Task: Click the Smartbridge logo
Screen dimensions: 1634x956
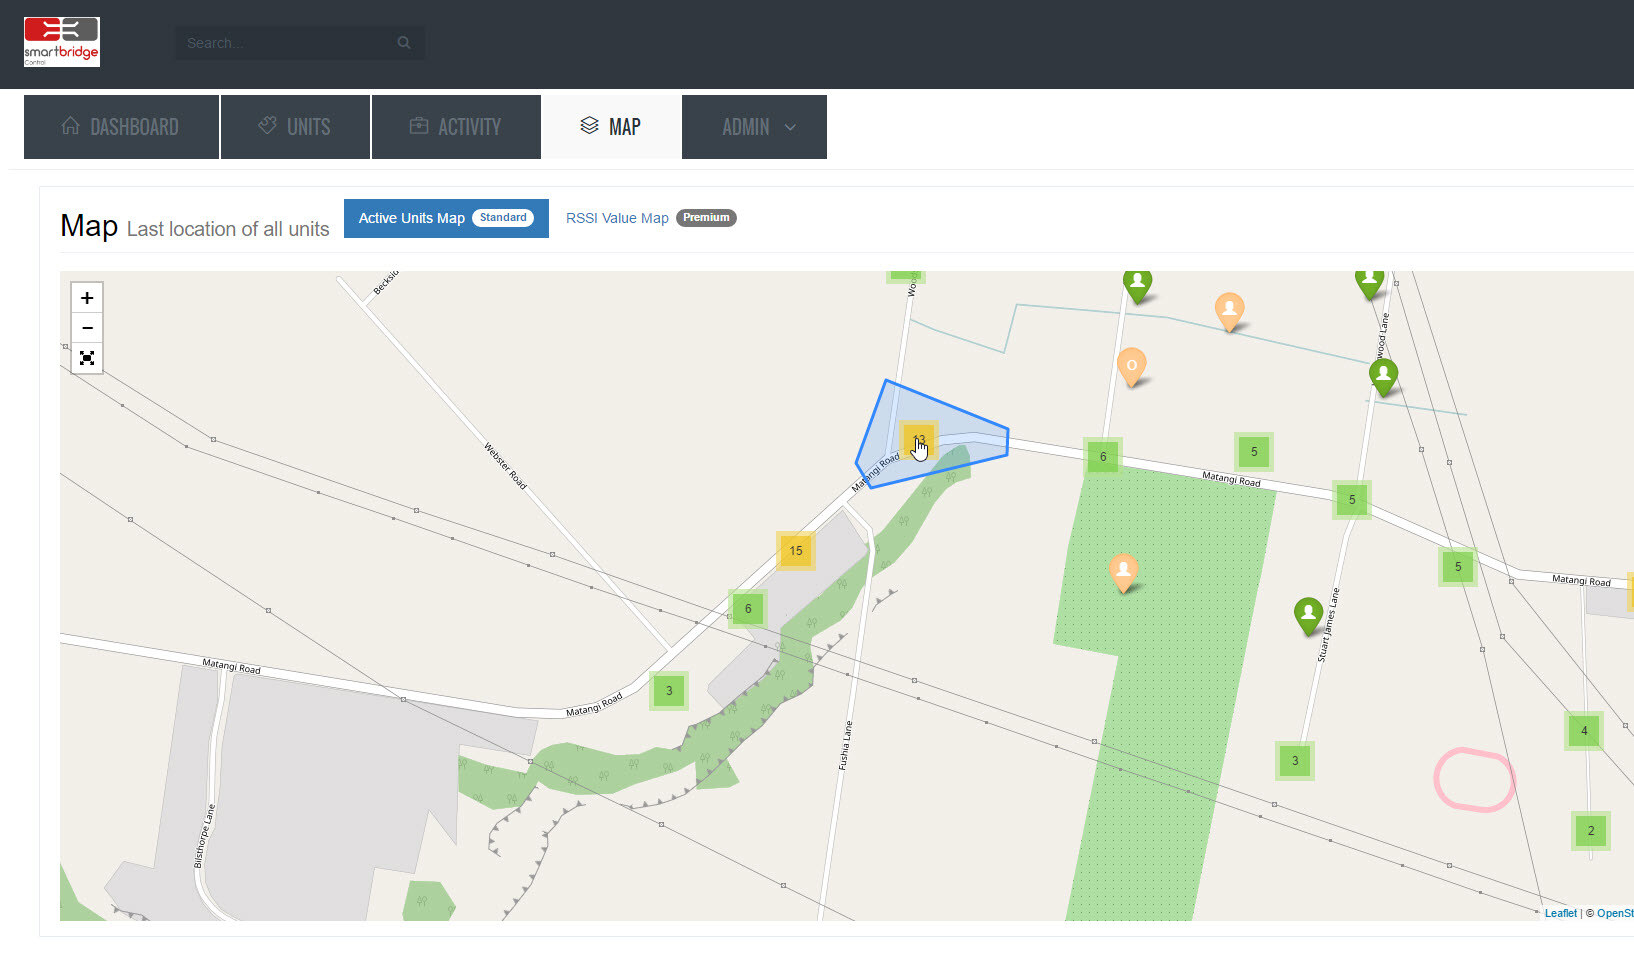Action: (62, 42)
